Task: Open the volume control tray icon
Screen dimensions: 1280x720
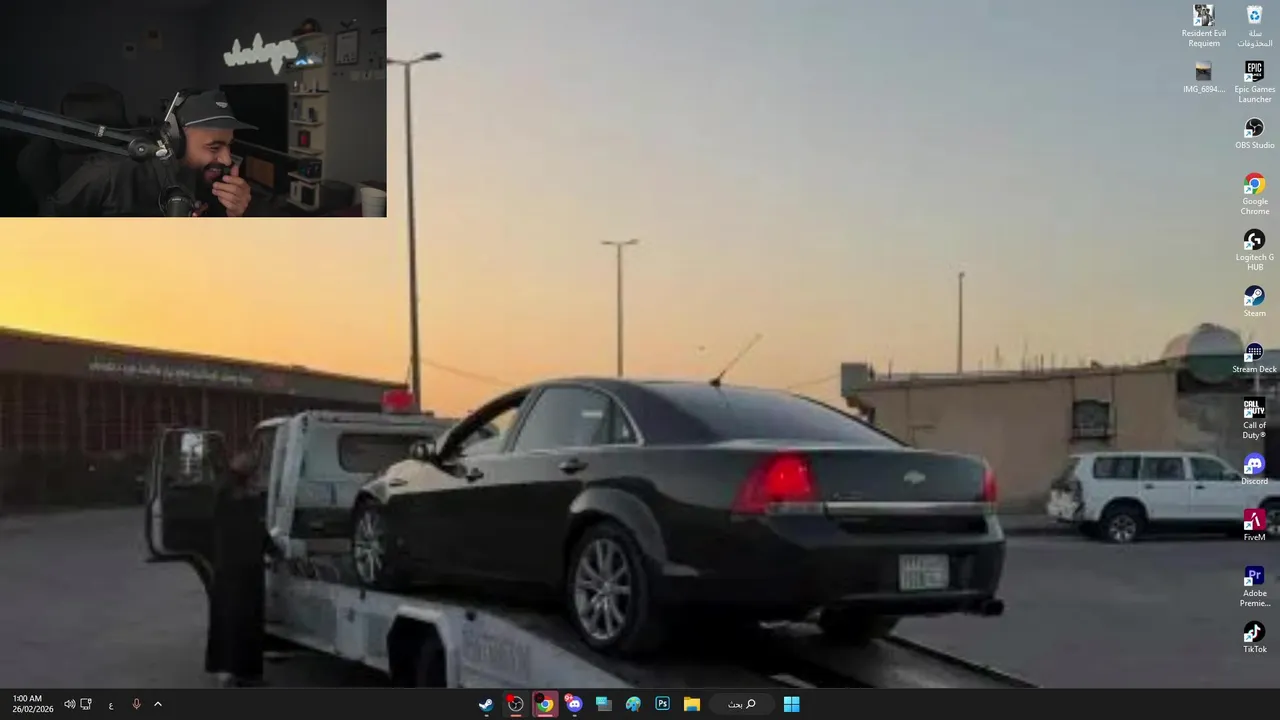Action: point(69,704)
